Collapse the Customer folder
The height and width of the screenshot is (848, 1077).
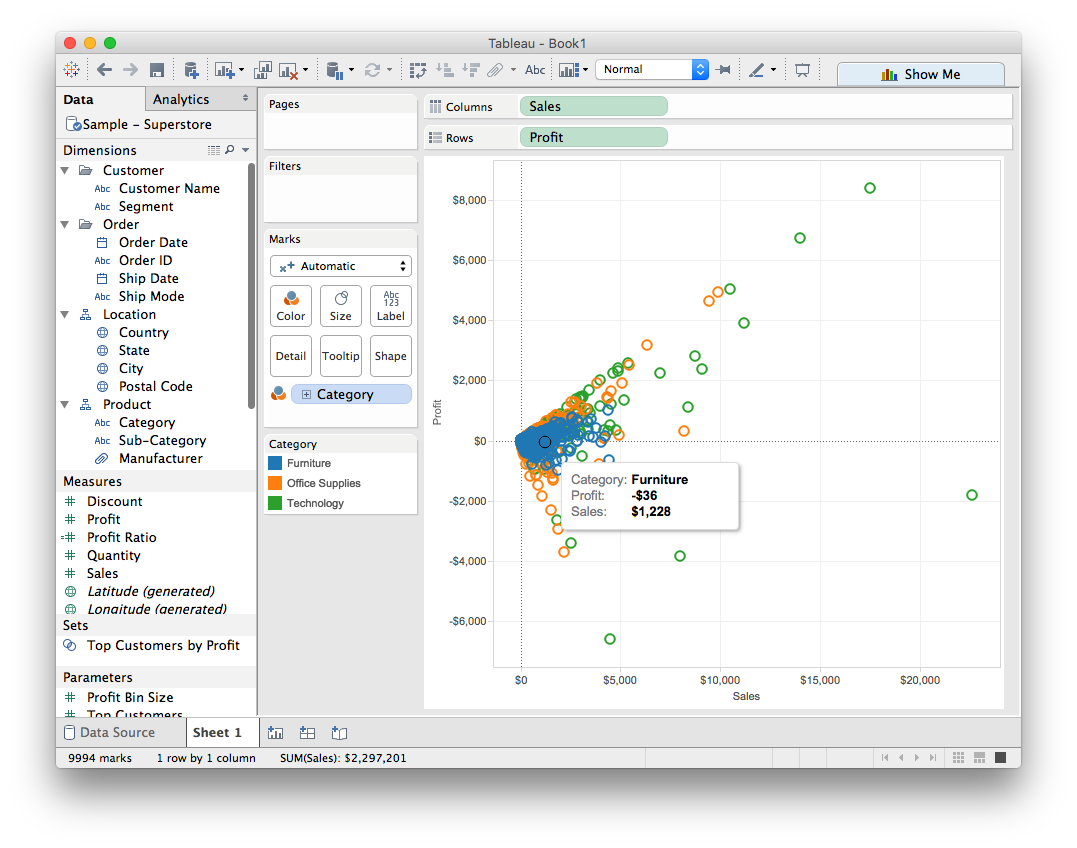tap(65, 170)
